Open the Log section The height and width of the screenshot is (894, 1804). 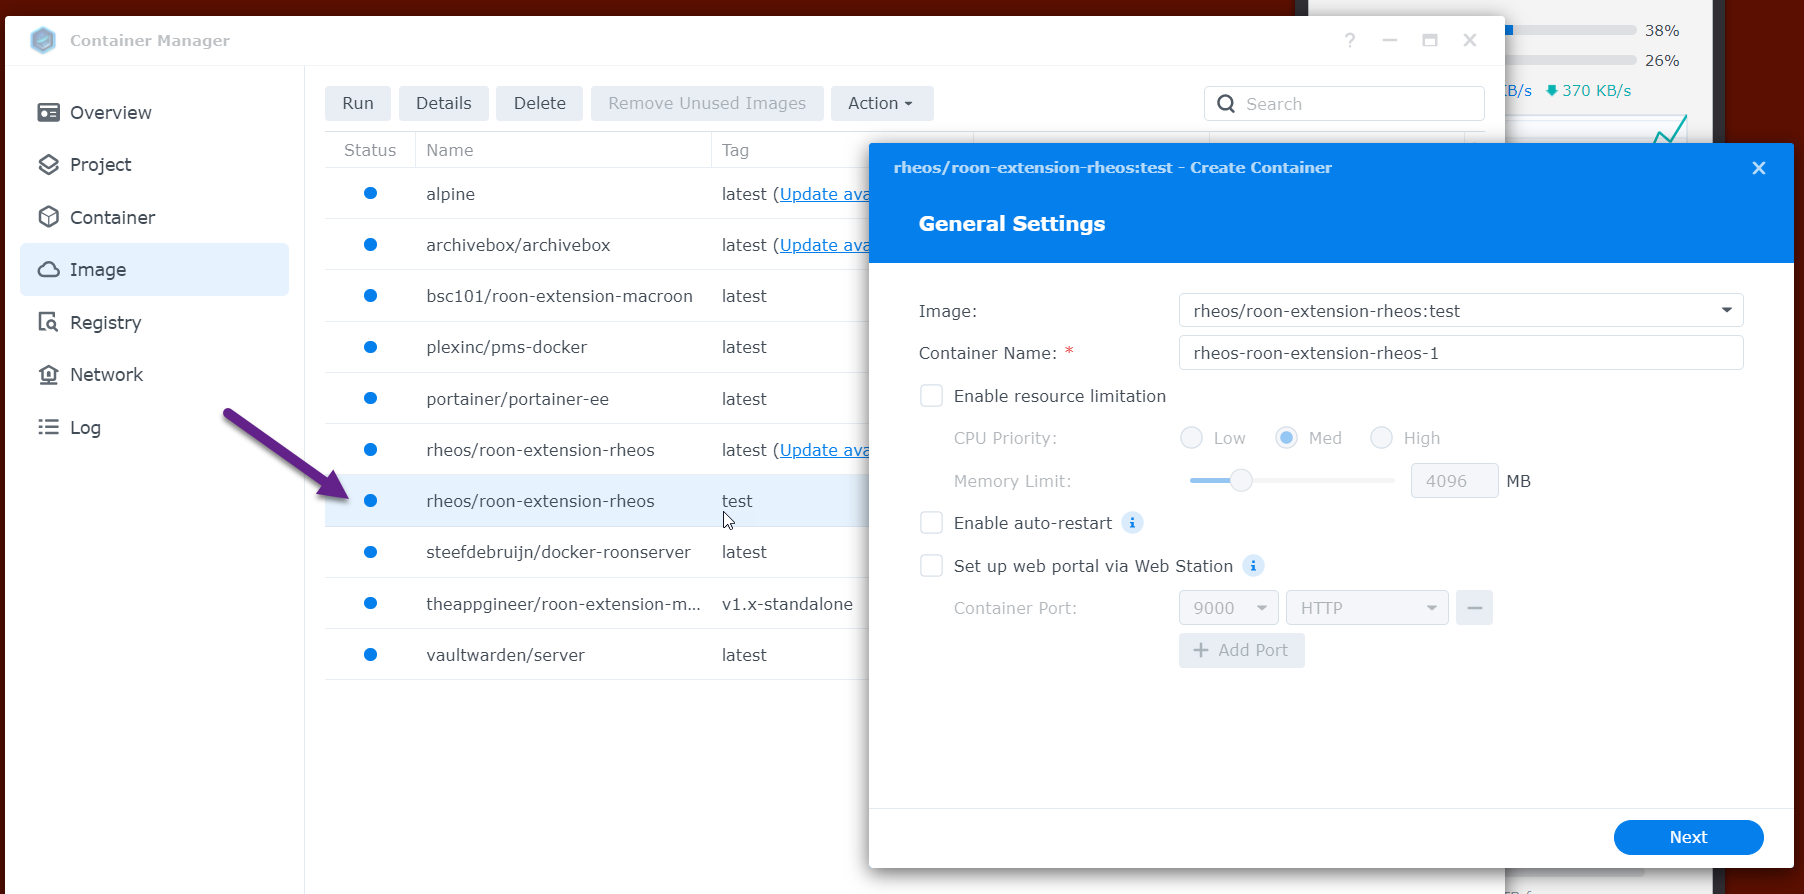[154, 427]
